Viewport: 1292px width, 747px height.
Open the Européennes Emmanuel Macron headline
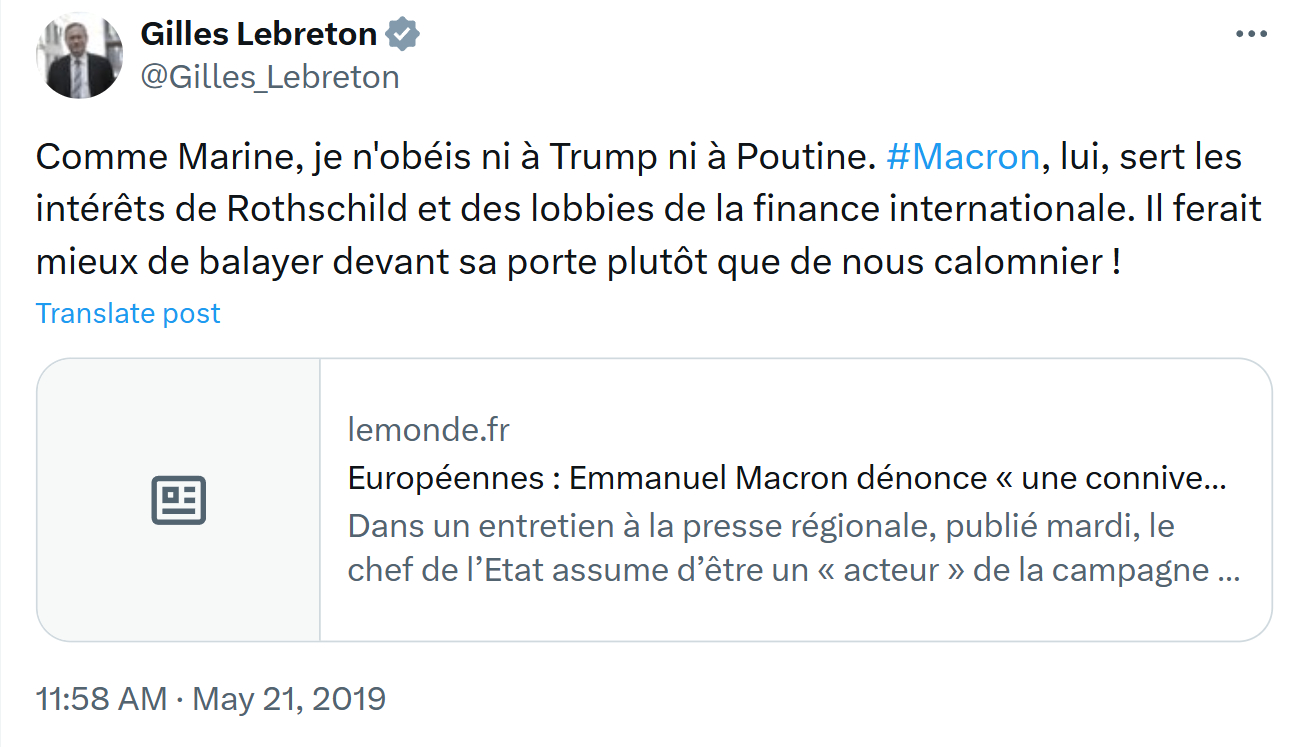pyautogui.click(x=786, y=478)
